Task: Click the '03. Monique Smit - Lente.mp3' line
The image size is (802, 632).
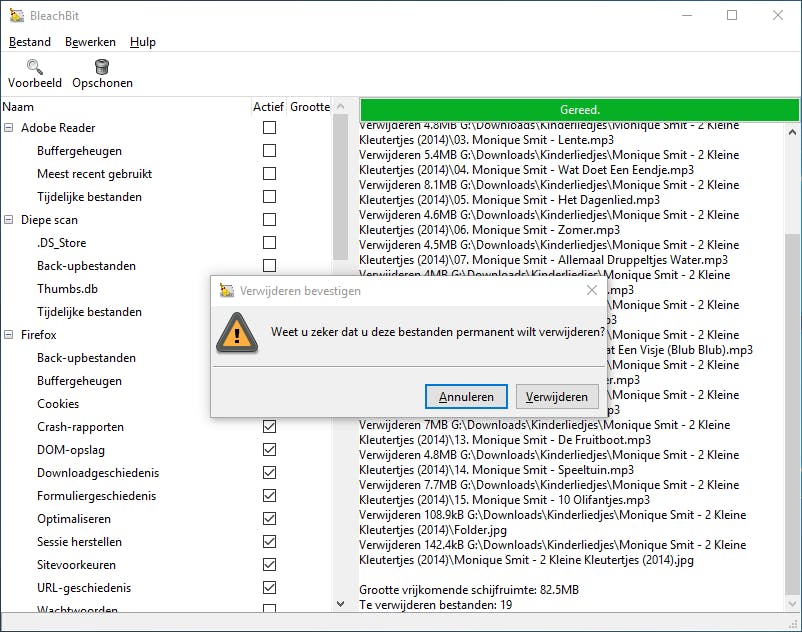Action: (486, 140)
